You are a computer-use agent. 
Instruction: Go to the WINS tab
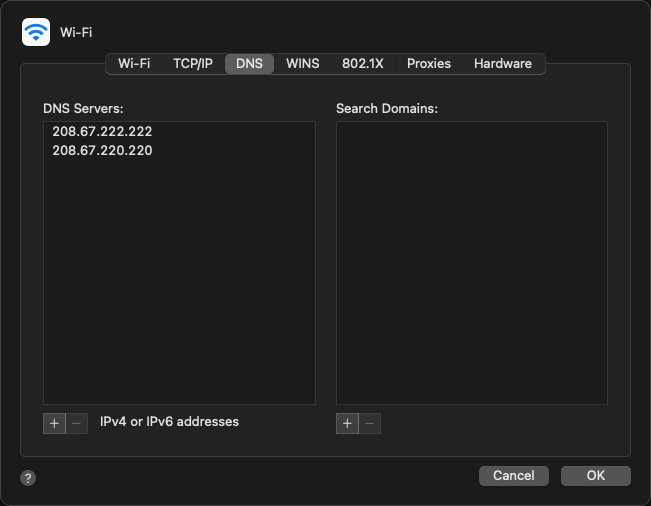tap(302, 63)
